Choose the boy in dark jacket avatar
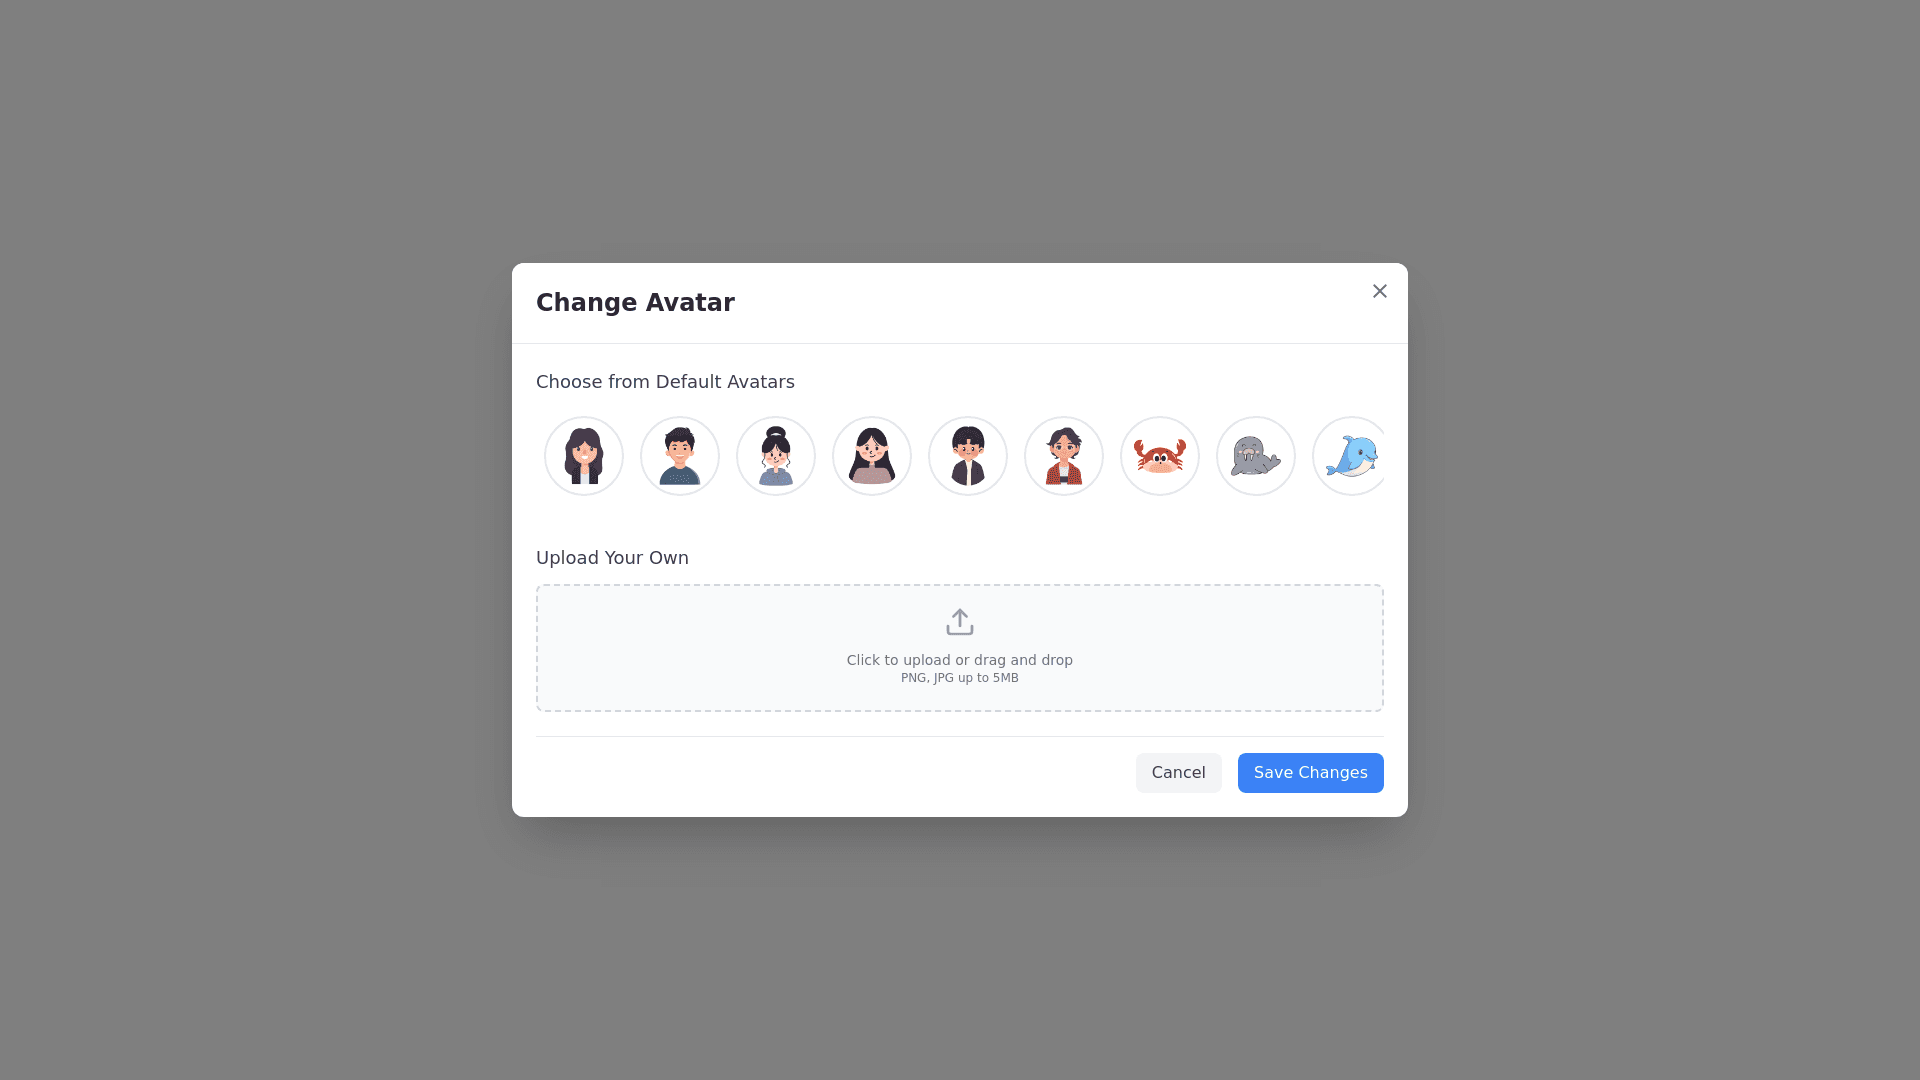 click(968, 456)
